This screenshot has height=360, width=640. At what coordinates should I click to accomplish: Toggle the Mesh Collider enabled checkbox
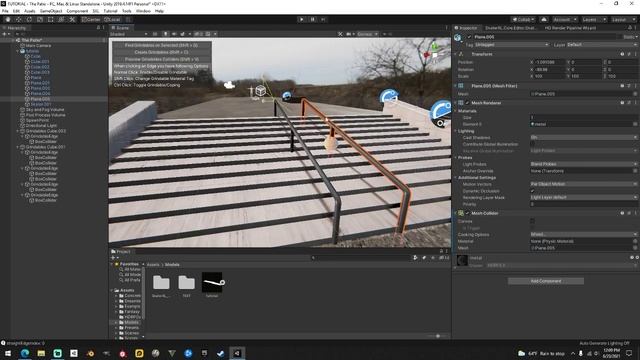(468, 213)
